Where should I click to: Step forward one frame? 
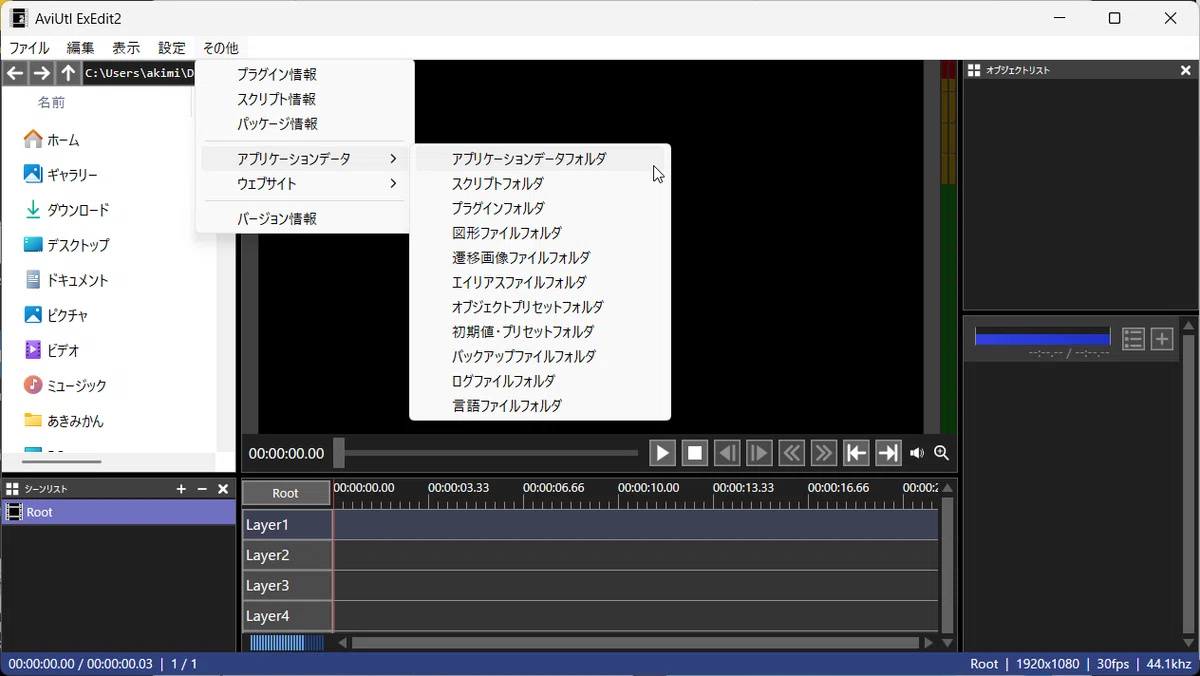(x=759, y=453)
